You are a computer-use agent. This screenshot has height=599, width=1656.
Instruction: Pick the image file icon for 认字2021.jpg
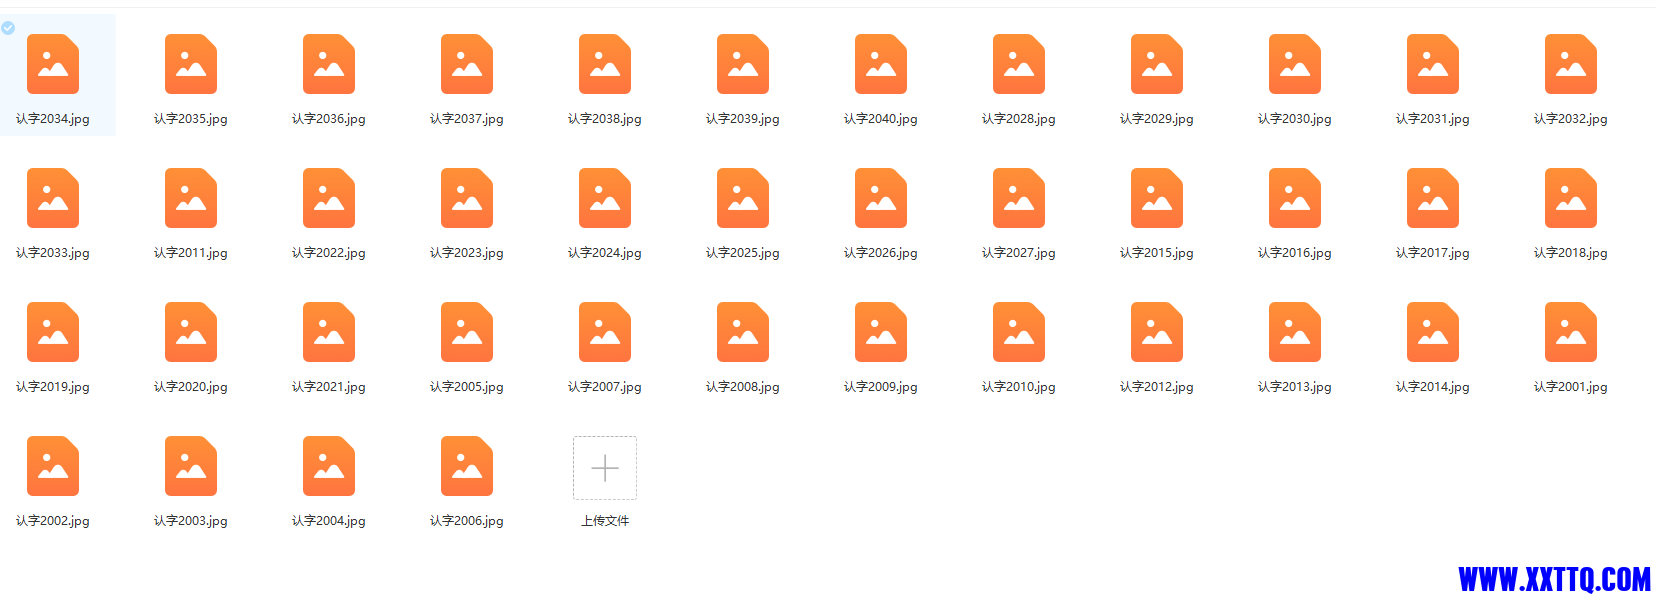pyautogui.click(x=329, y=332)
